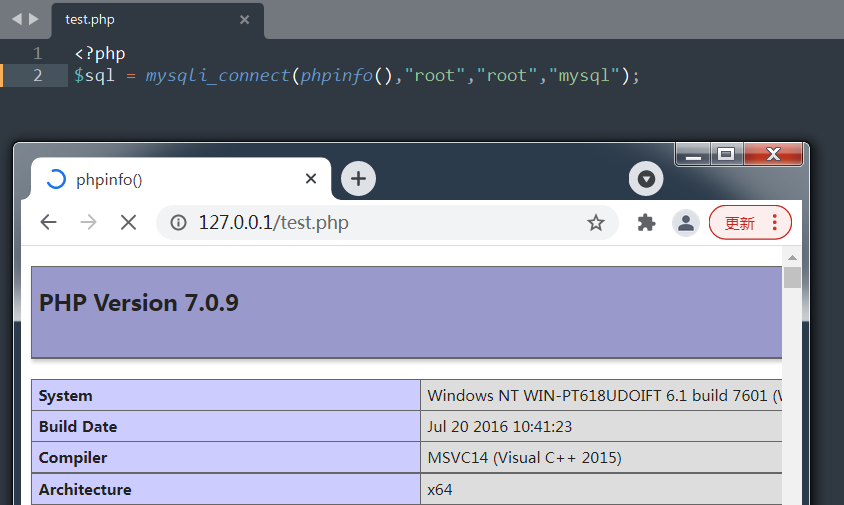Bookmark this page with star icon
The image size is (844, 505).
(x=596, y=222)
